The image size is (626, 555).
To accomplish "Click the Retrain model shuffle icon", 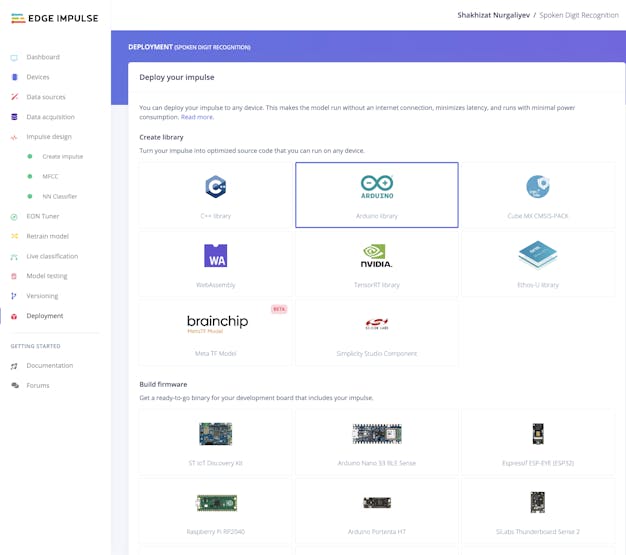I will click(14, 236).
